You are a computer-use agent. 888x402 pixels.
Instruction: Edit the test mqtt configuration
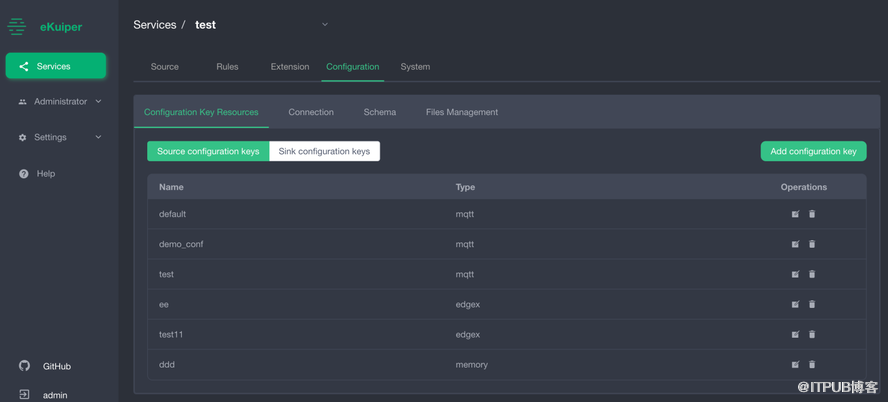click(x=795, y=274)
